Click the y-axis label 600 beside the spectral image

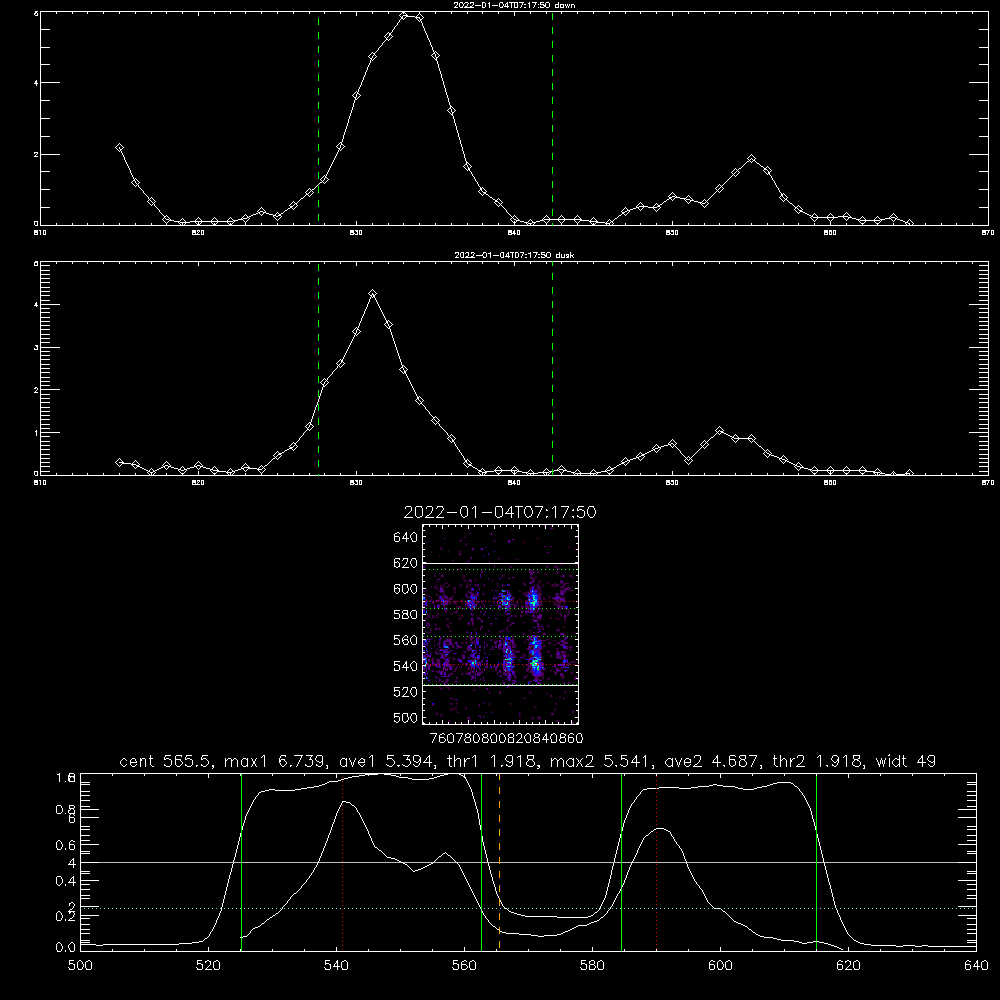coord(406,589)
